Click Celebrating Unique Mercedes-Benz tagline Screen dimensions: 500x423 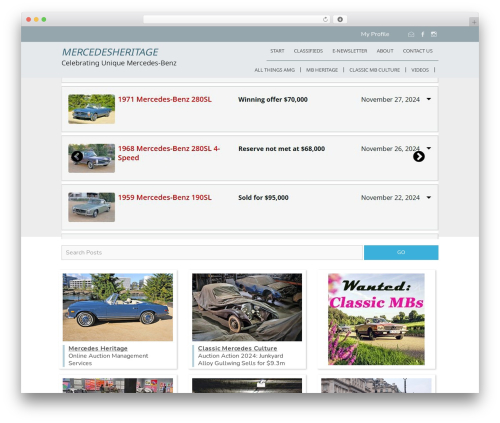119,63
